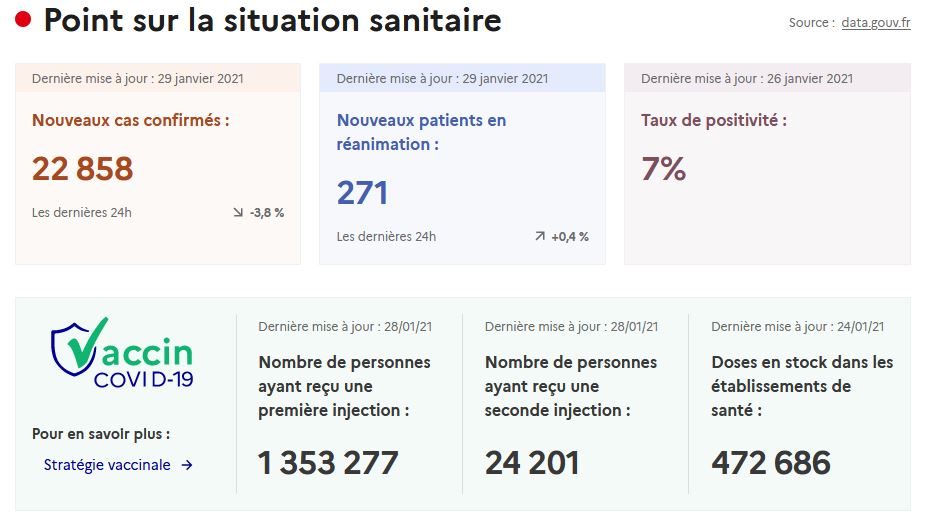This screenshot has height=522, width=926.
Task: Click the 472 686 doses in stock figure
Action: point(771,463)
